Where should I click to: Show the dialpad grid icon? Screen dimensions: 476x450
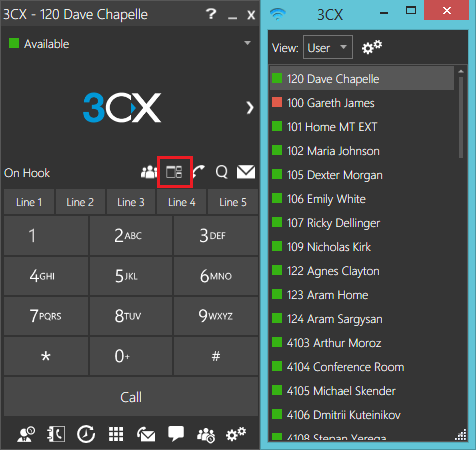[116, 434]
